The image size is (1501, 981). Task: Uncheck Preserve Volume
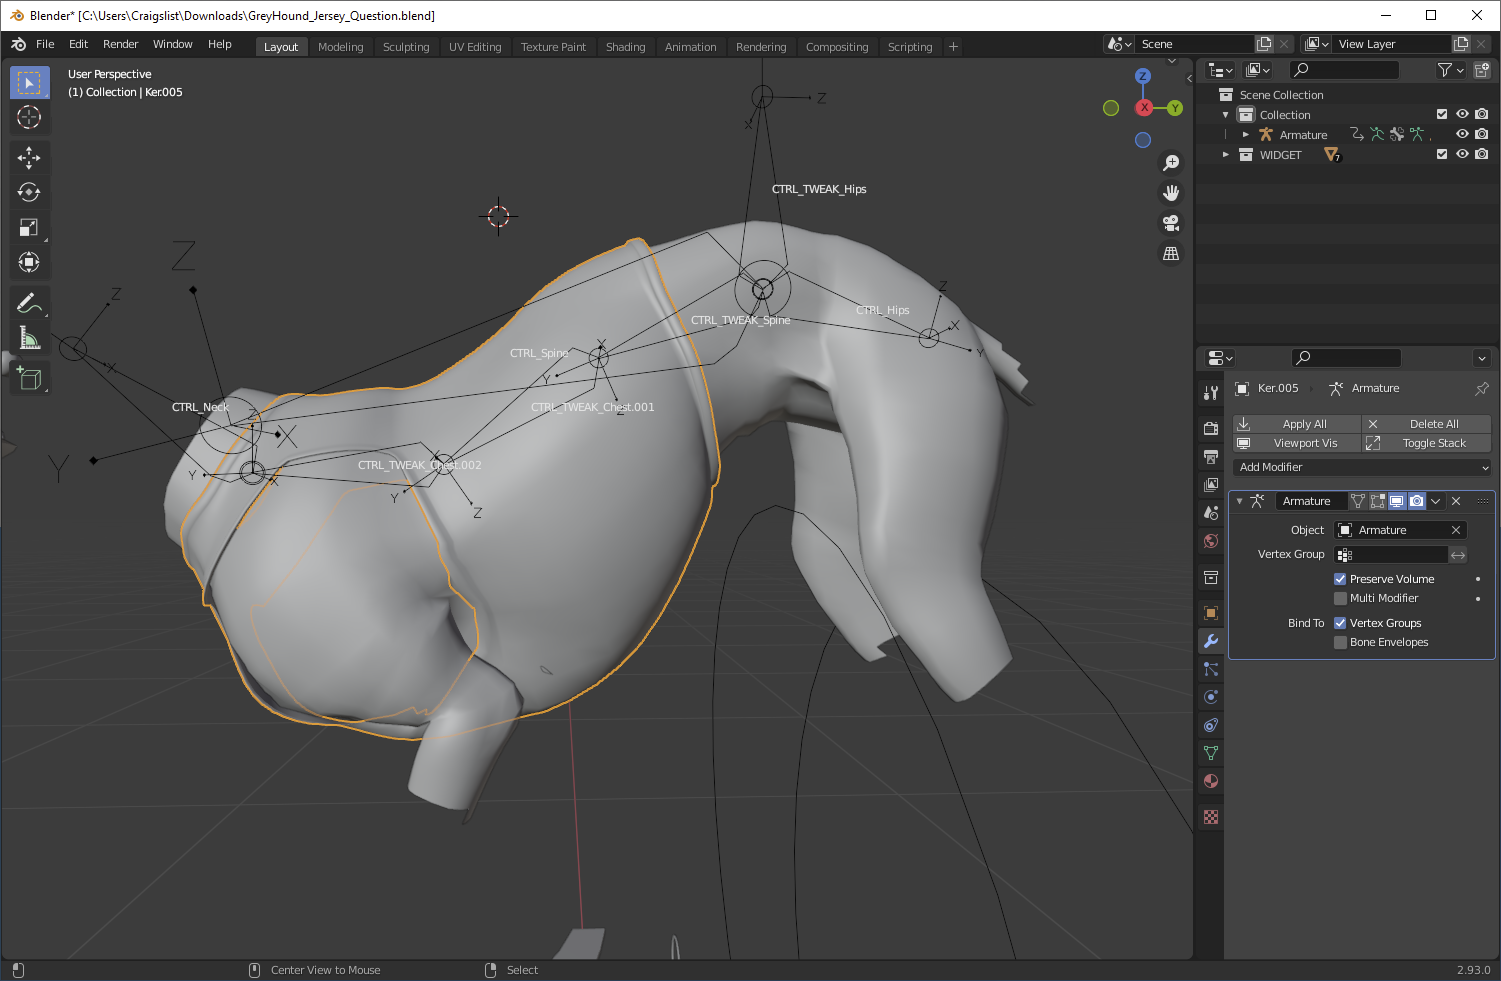point(1340,579)
